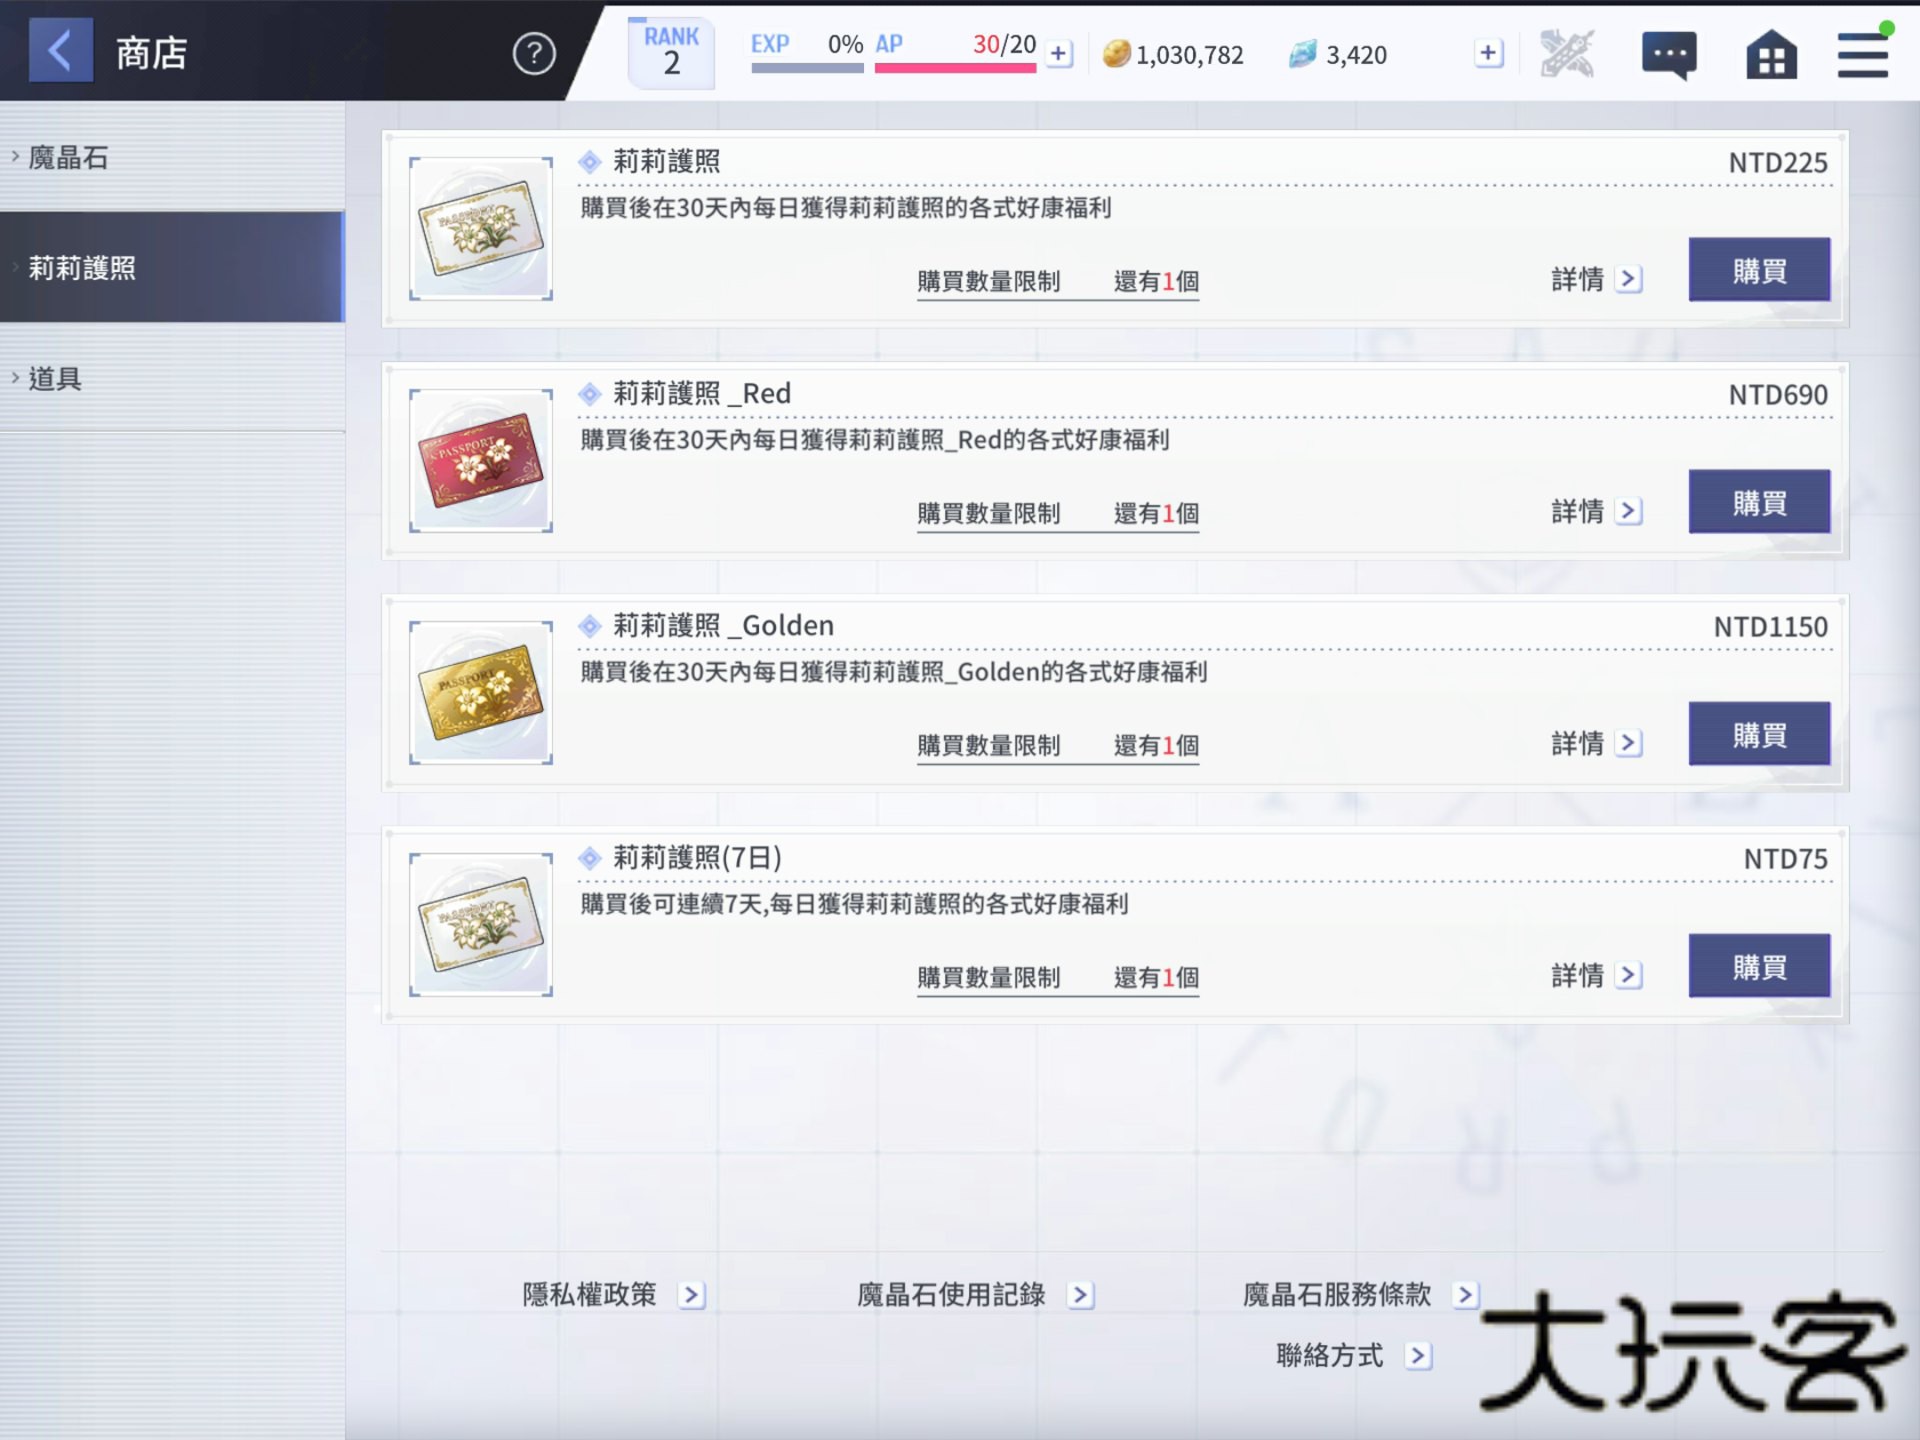The height and width of the screenshot is (1440, 1920).
Task: Go to home via house icon
Action: pos(1771,54)
